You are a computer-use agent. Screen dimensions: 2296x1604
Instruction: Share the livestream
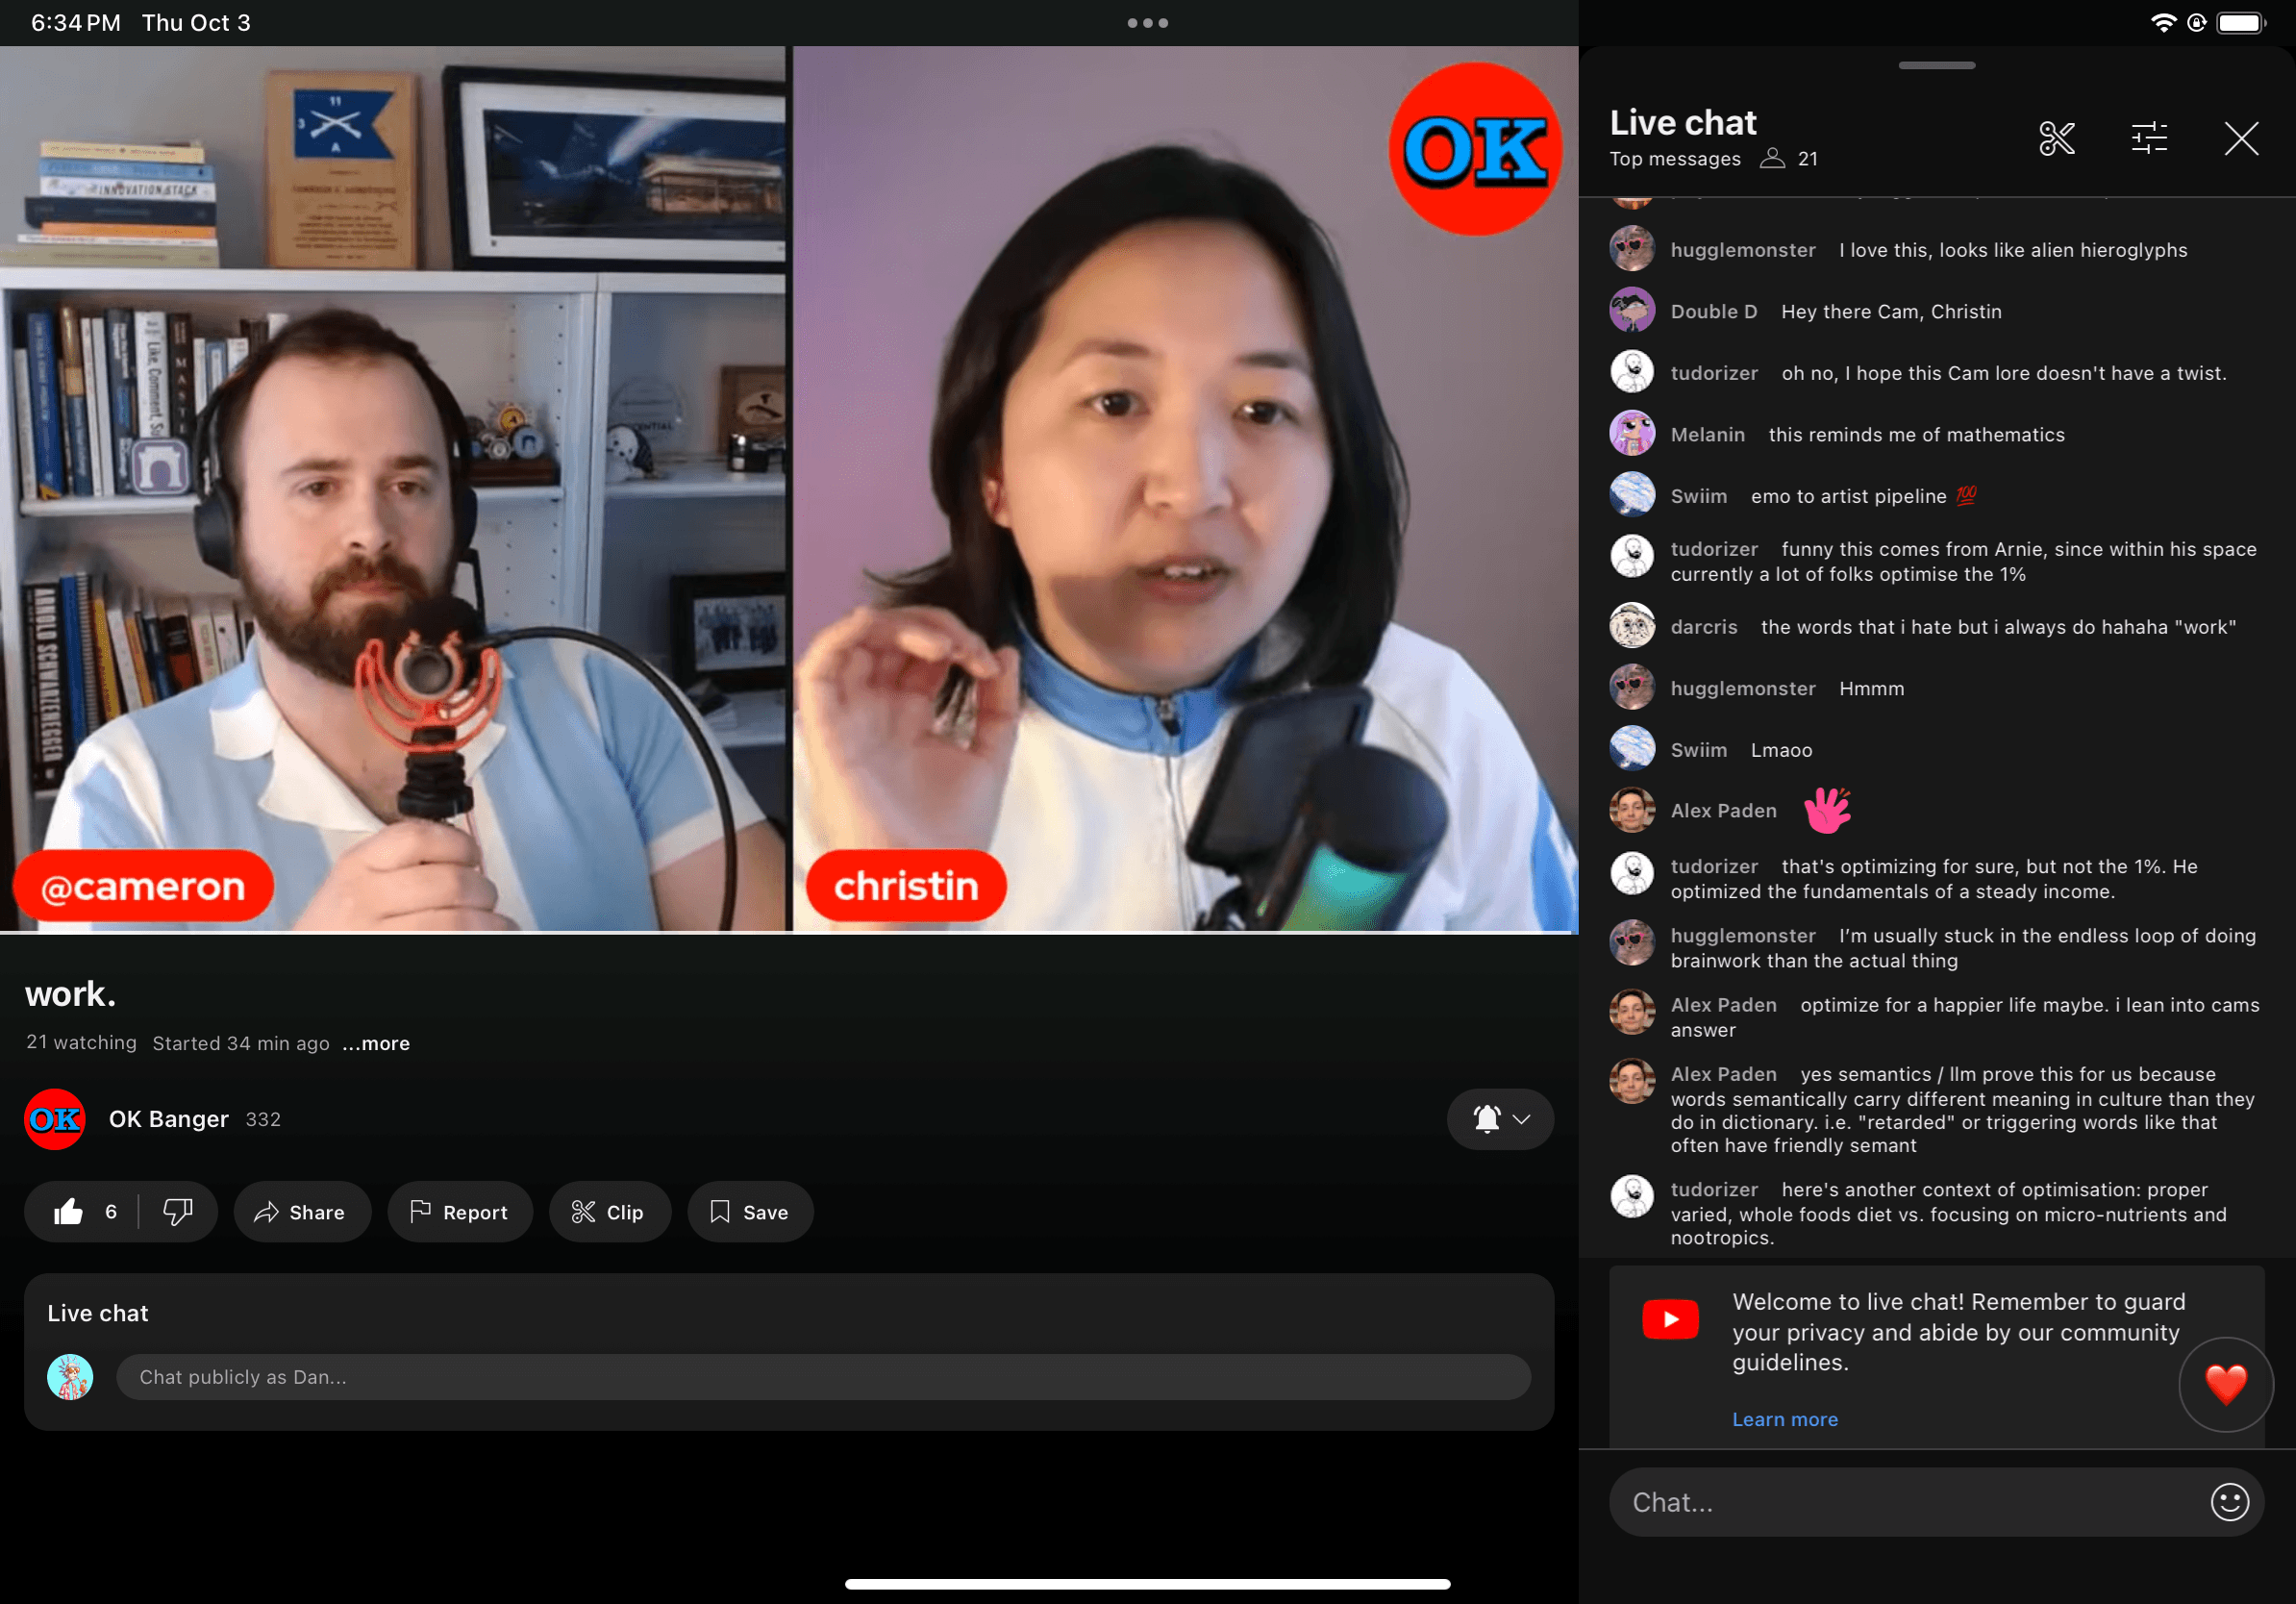tap(301, 1212)
